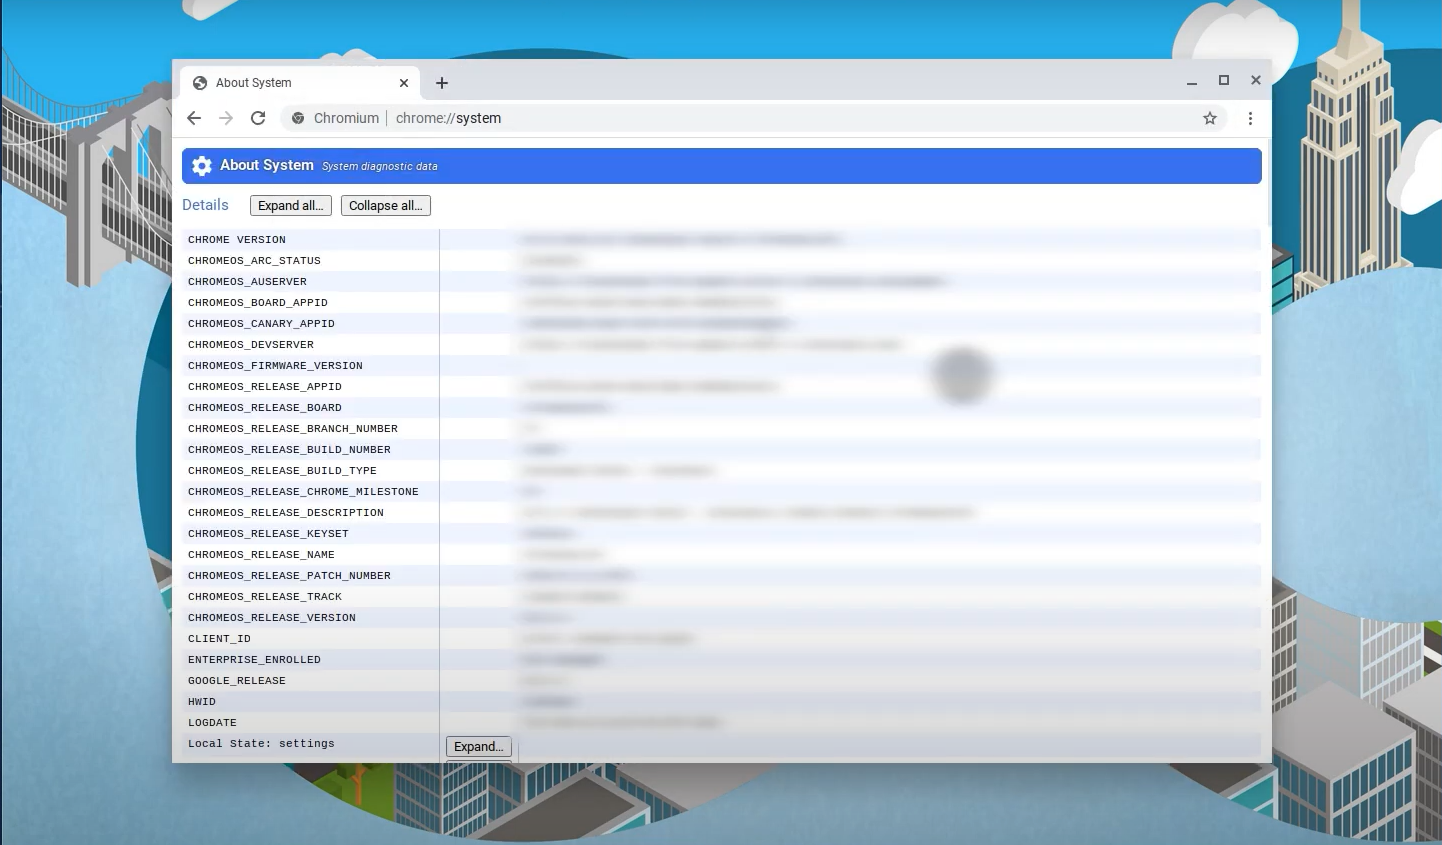Close the Chromium window
The height and width of the screenshot is (845, 1442).
[x=1256, y=80]
